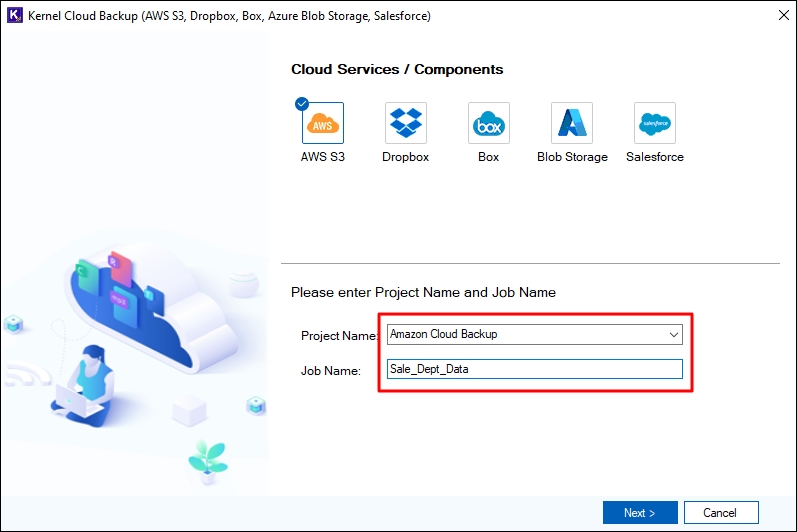Screen dimensions: 797x532
Task: Click the "Salesforce" label text
Action: 655,157
